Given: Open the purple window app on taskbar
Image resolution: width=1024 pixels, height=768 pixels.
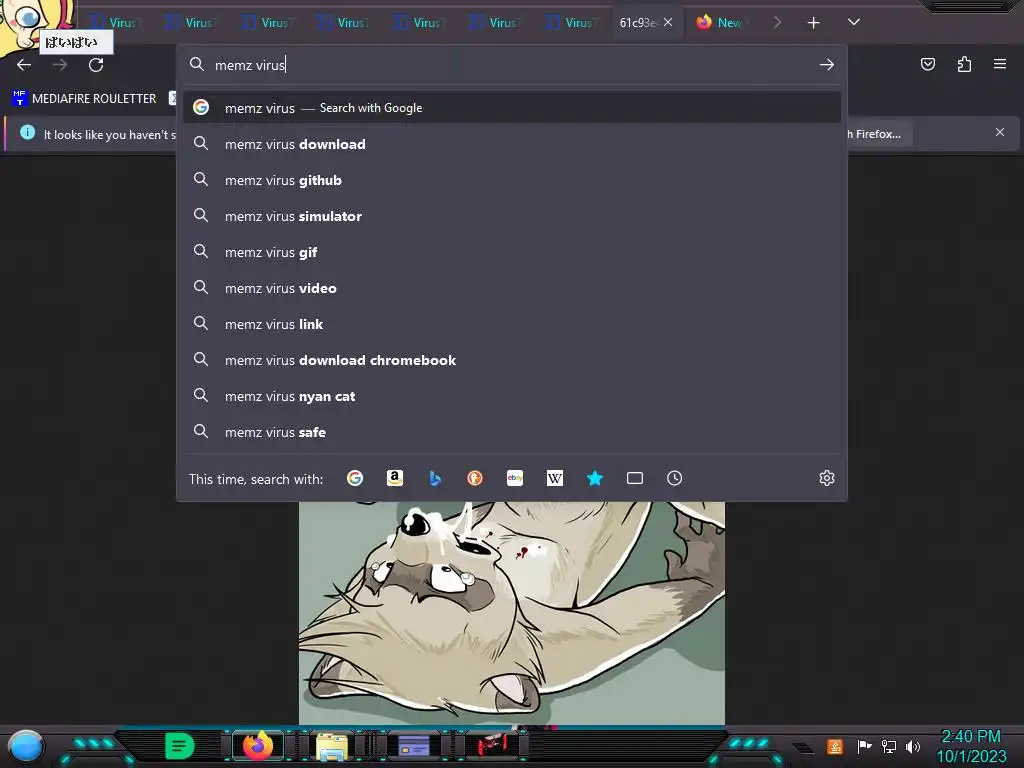Looking at the screenshot, I should click(413, 746).
